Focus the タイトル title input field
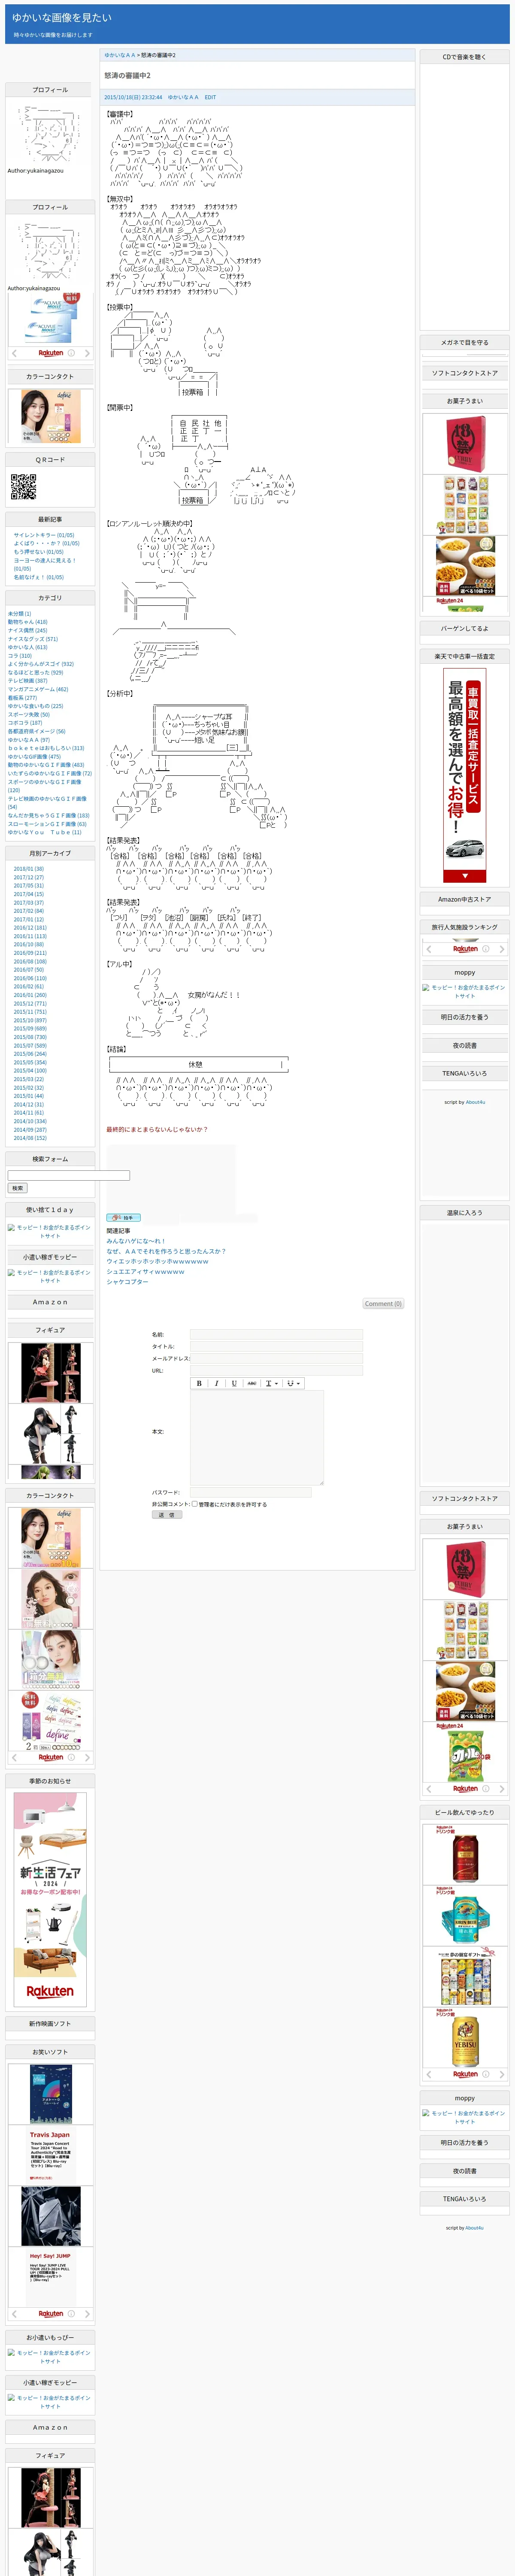 click(x=276, y=1346)
